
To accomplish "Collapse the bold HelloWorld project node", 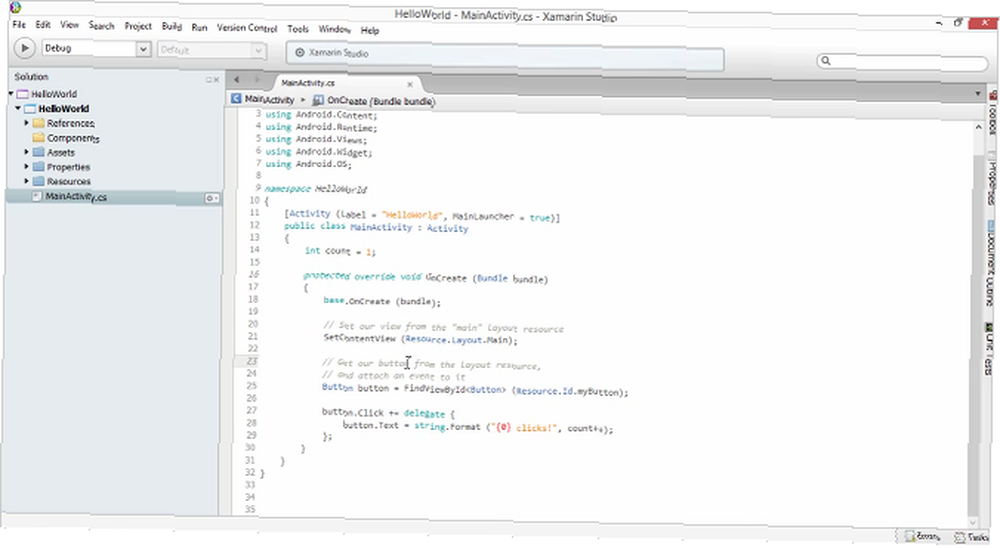I will pos(18,108).
